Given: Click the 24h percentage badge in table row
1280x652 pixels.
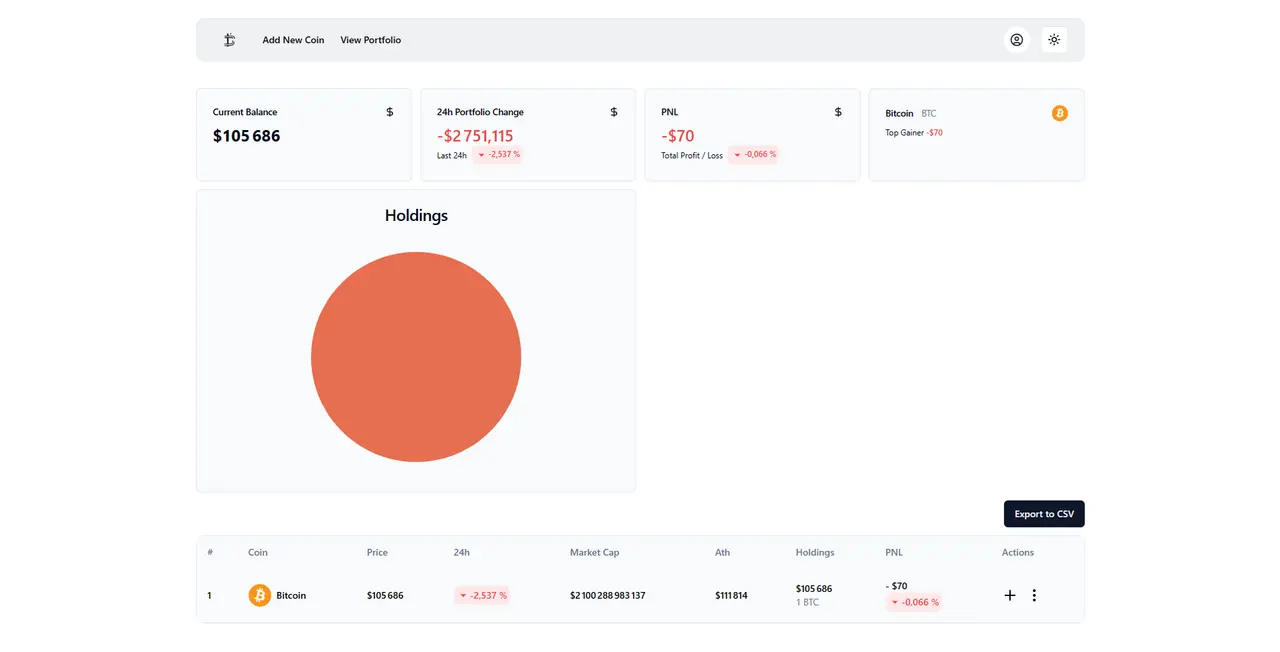Looking at the screenshot, I should [482, 595].
